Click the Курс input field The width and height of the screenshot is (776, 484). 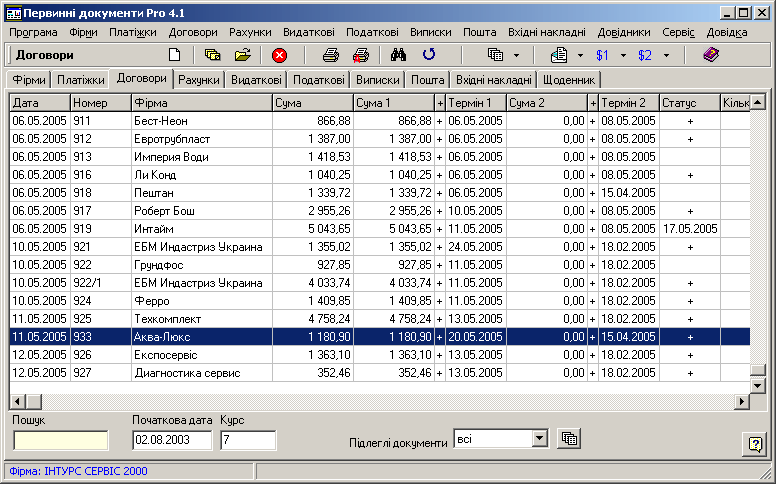248,440
